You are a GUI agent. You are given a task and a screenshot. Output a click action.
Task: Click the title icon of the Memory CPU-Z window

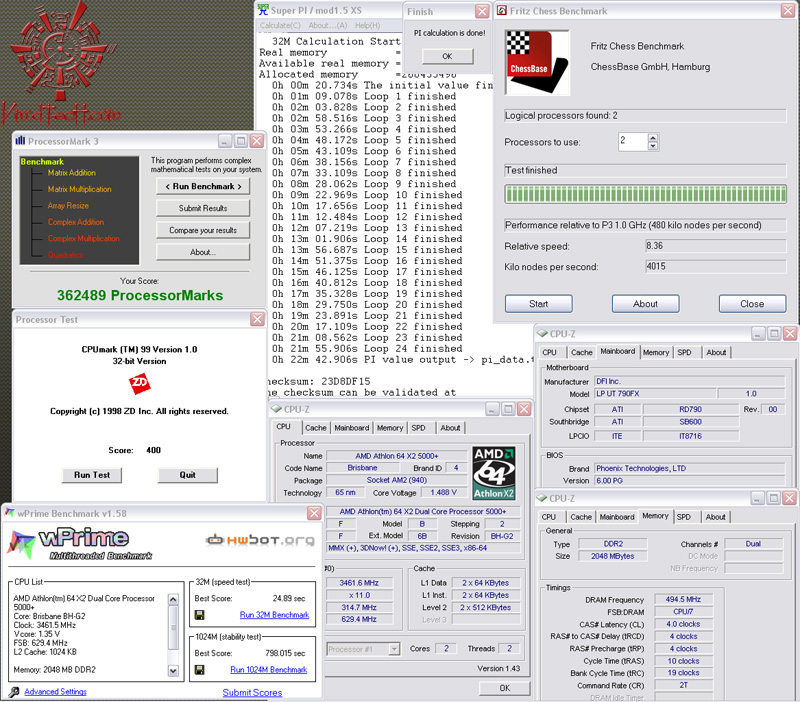click(x=541, y=498)
